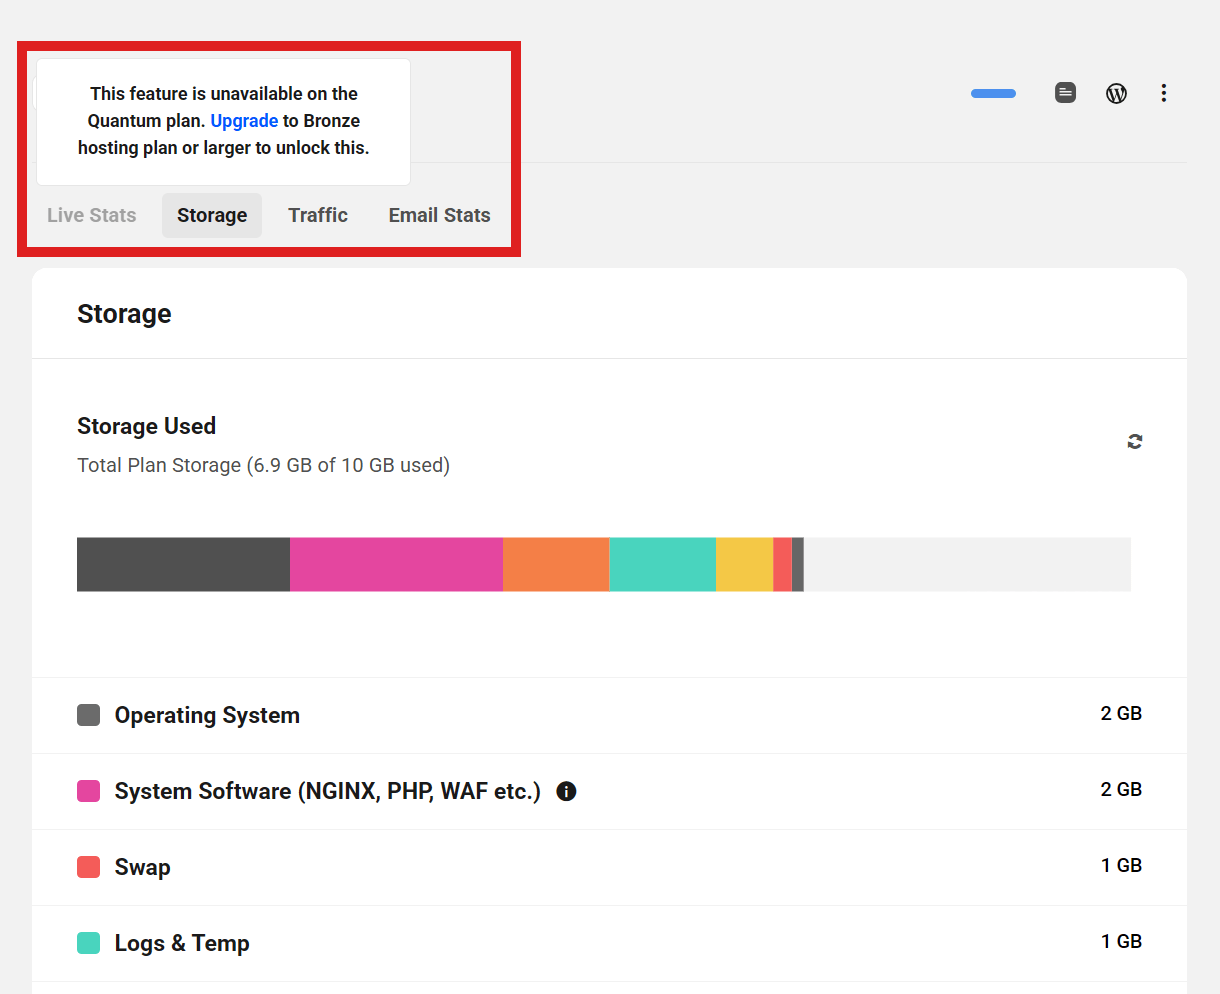The width and height of the screenshot is (1220, 994).
Task: Select the dark gray storage bar segment
Action: coord(183,564)
